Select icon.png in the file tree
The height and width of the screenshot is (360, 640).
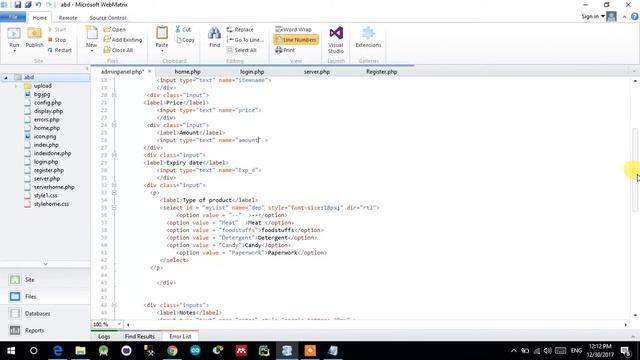(x=45, y=136)
